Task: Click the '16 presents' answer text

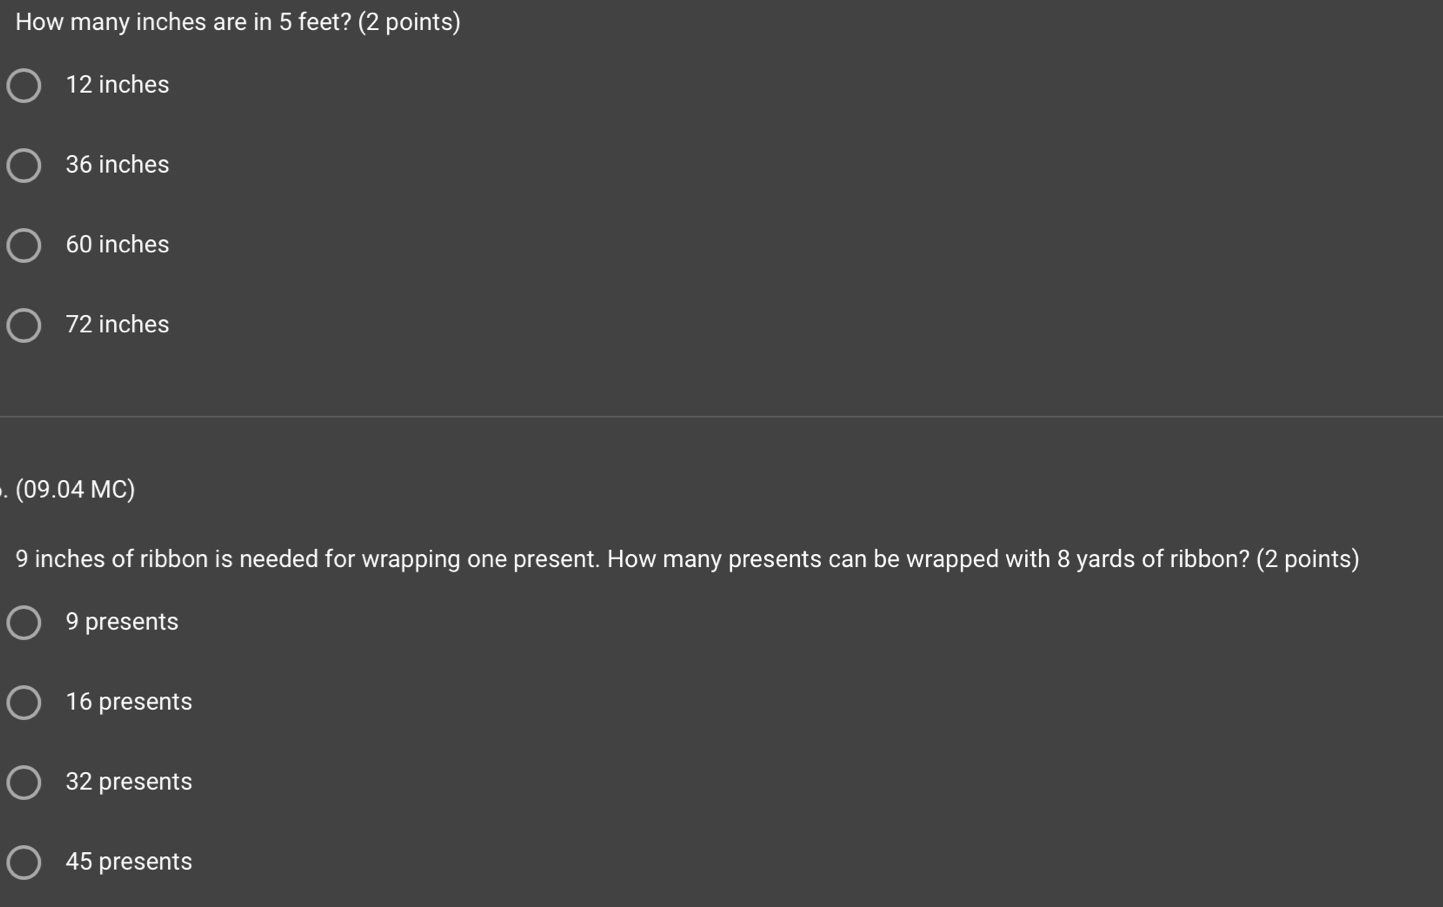Action: click(129, 702)
